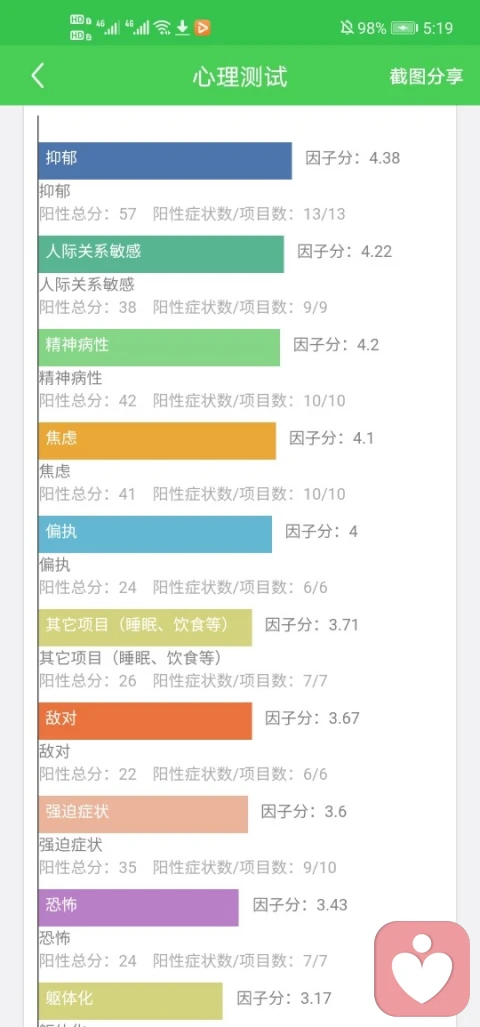Tap the Wi-Fi signal icon
Image resolution: width=480 pixels, height=1027 pixels.
tap(162, 28)
